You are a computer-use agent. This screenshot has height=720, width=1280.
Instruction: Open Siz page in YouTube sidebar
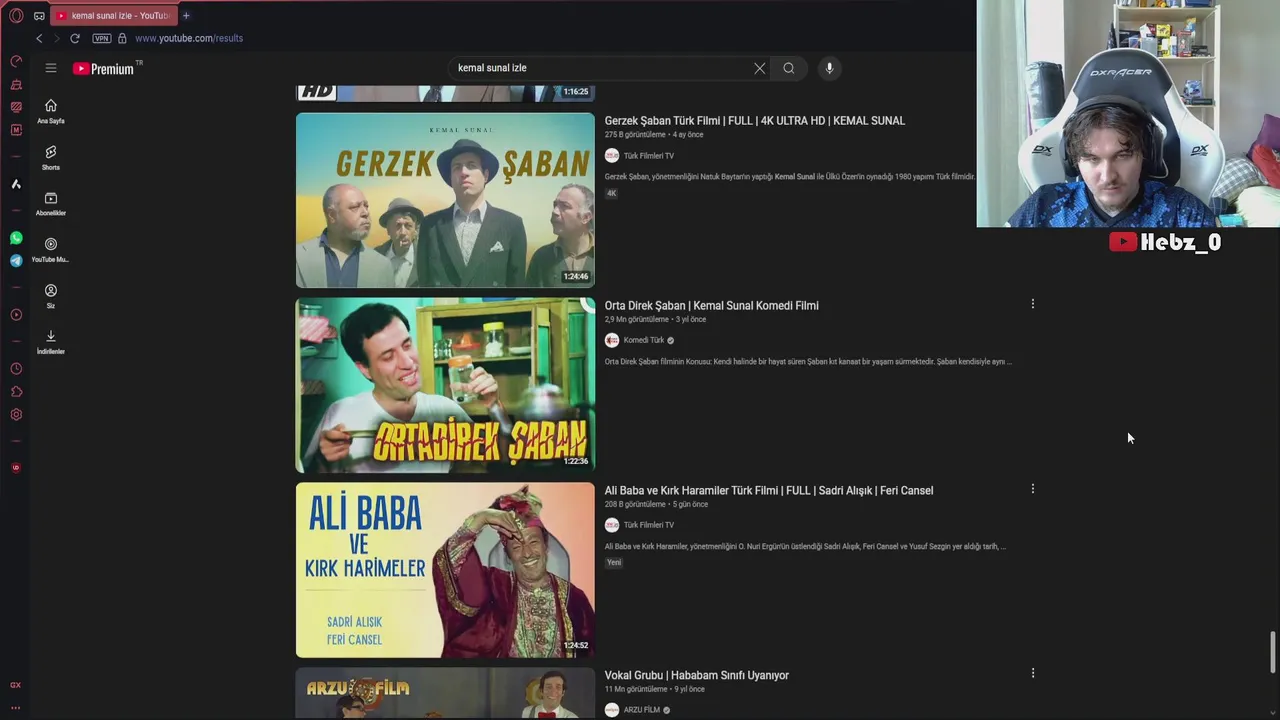(51, 296)
